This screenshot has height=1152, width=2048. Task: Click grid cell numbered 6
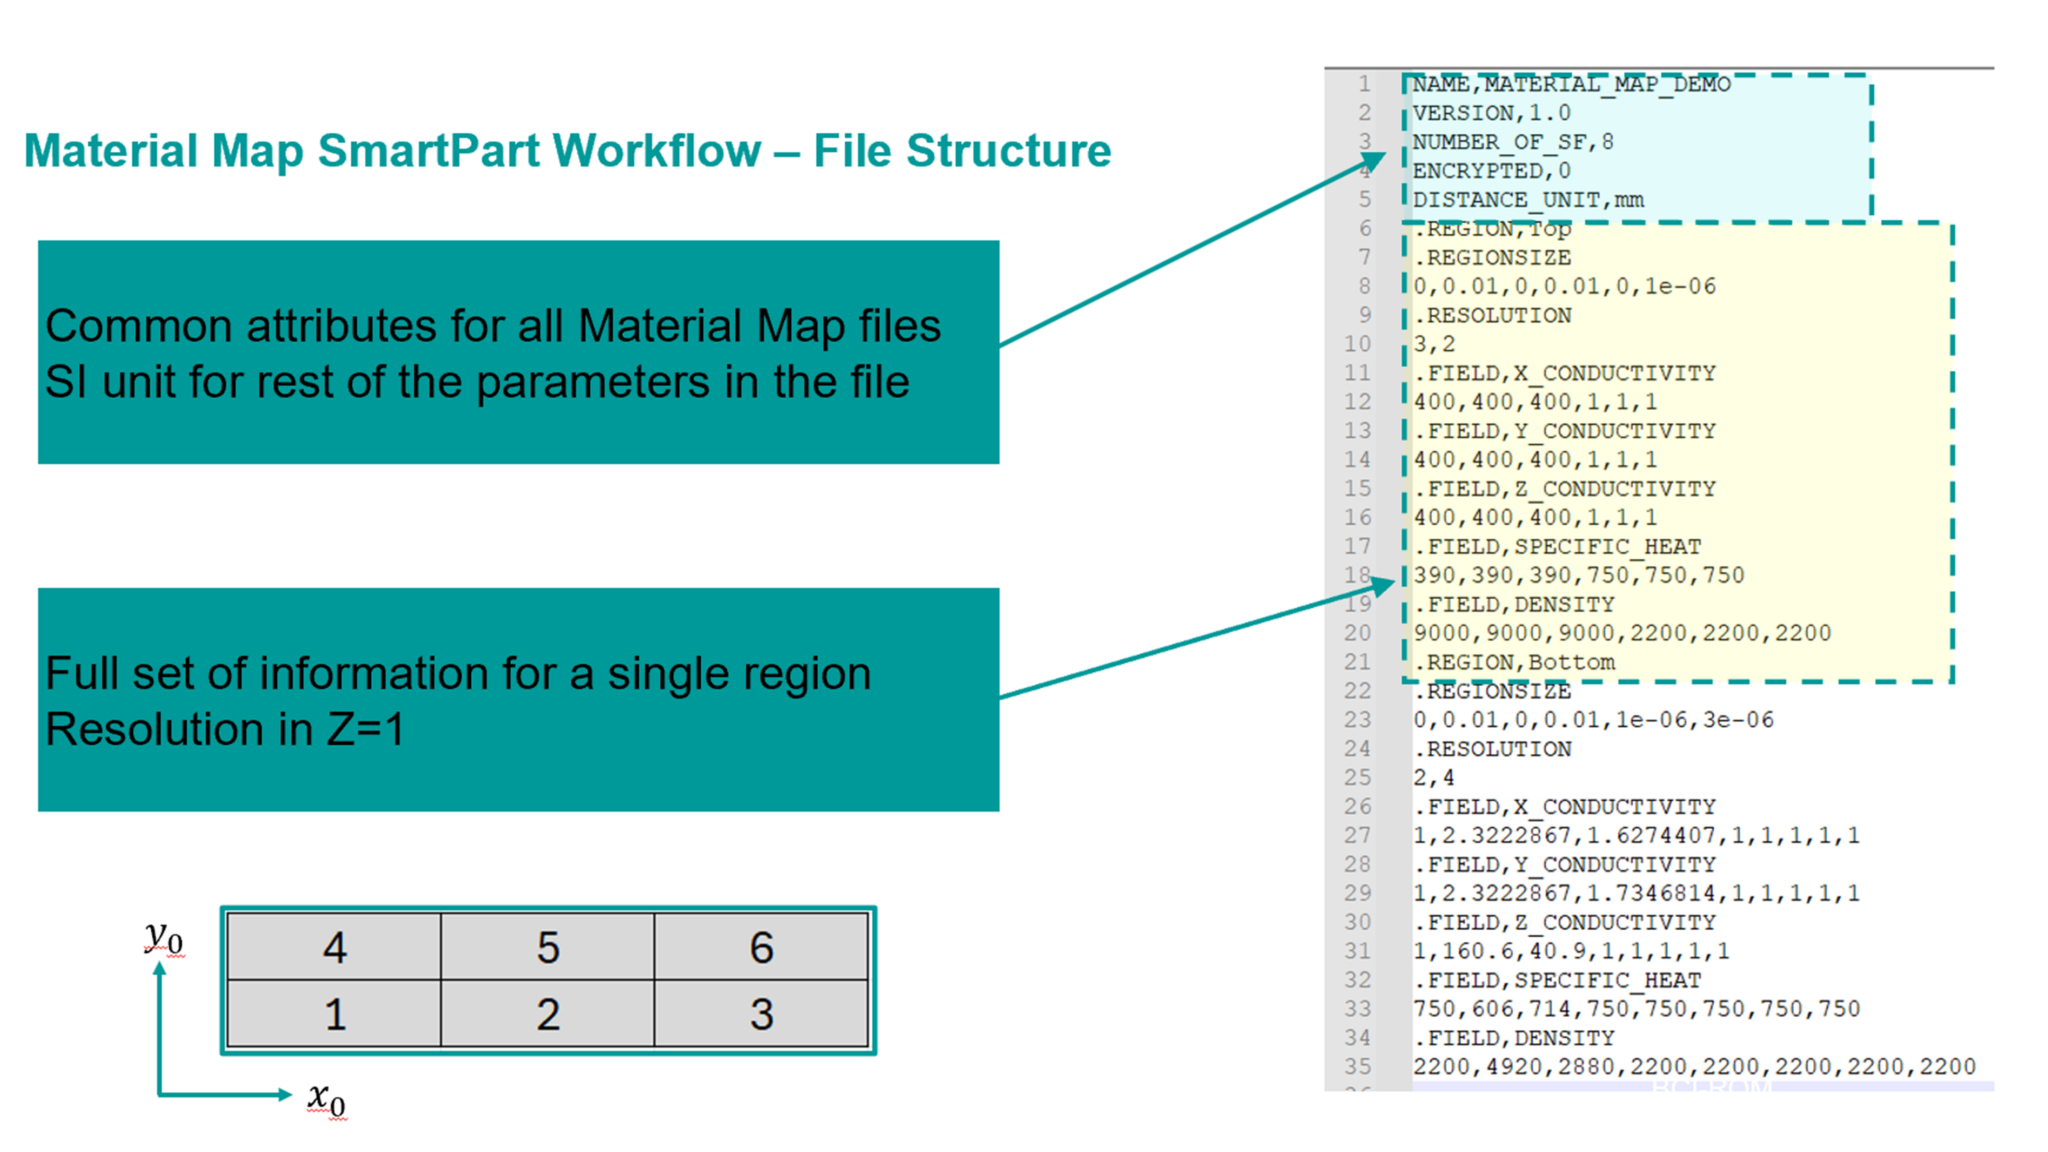pyautogui.click(x=761, y=947)
